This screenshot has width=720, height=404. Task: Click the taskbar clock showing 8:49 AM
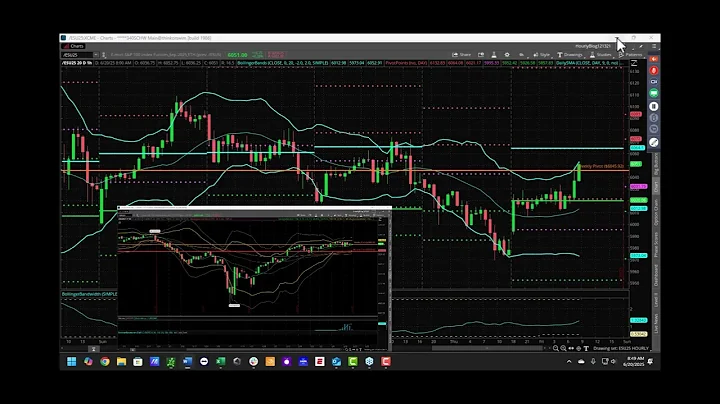[634, 361]
